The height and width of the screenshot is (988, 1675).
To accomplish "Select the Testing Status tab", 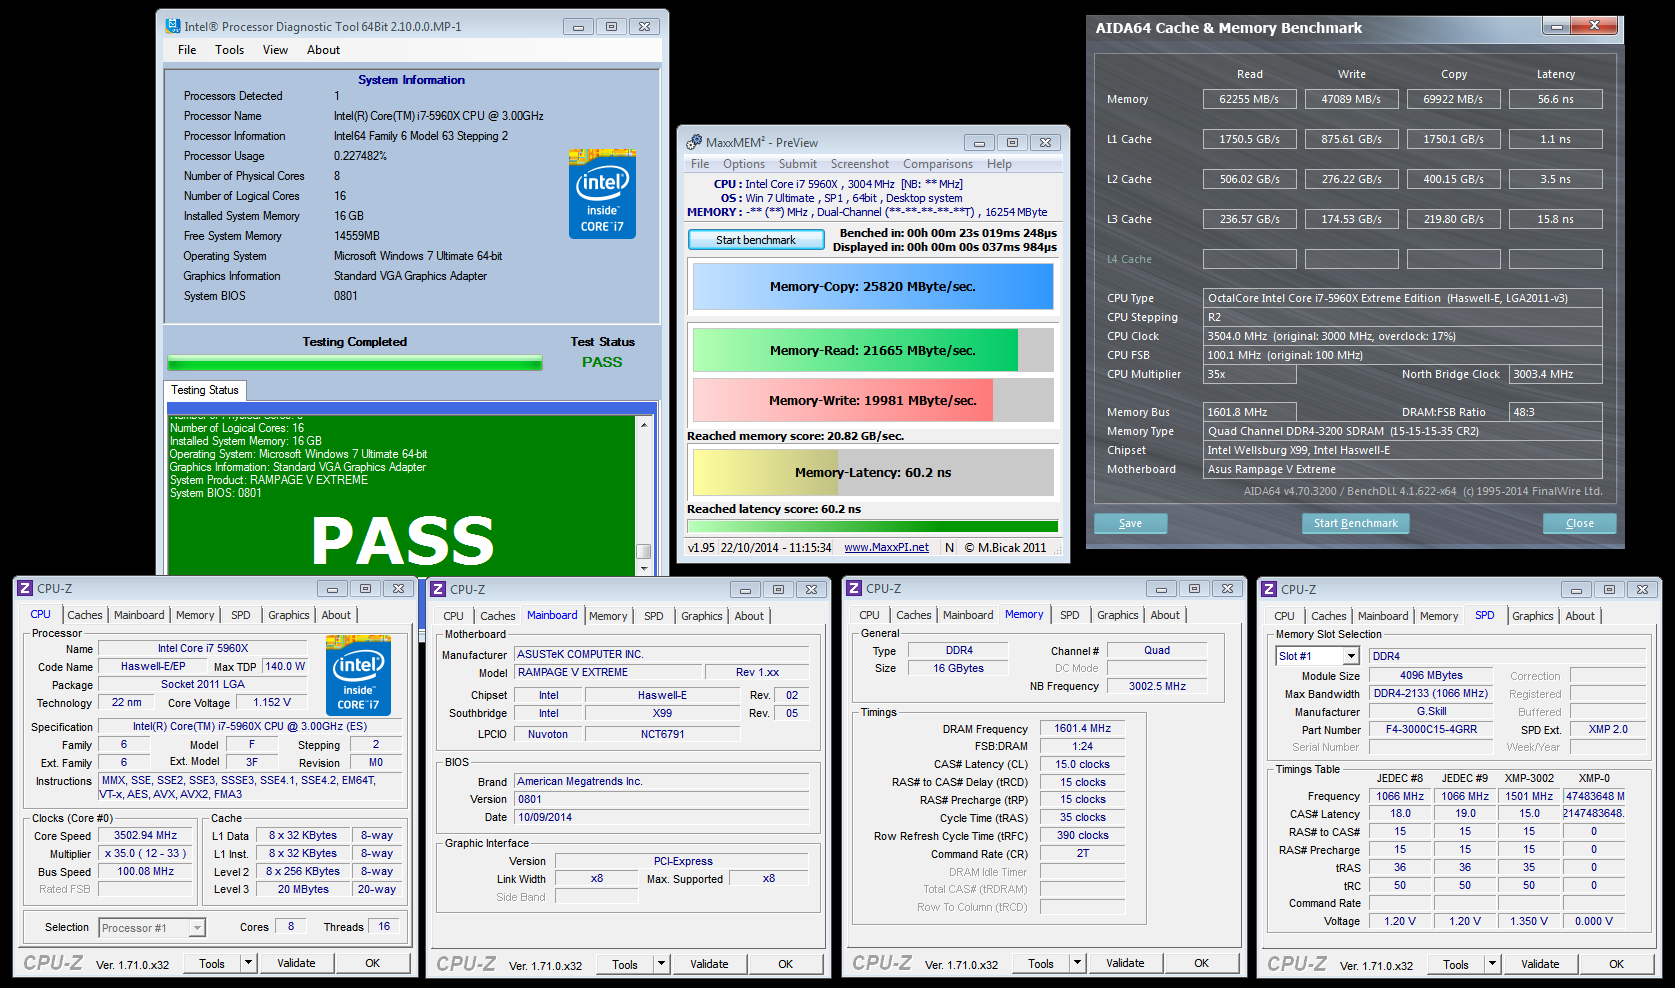I will coord(205,390).
